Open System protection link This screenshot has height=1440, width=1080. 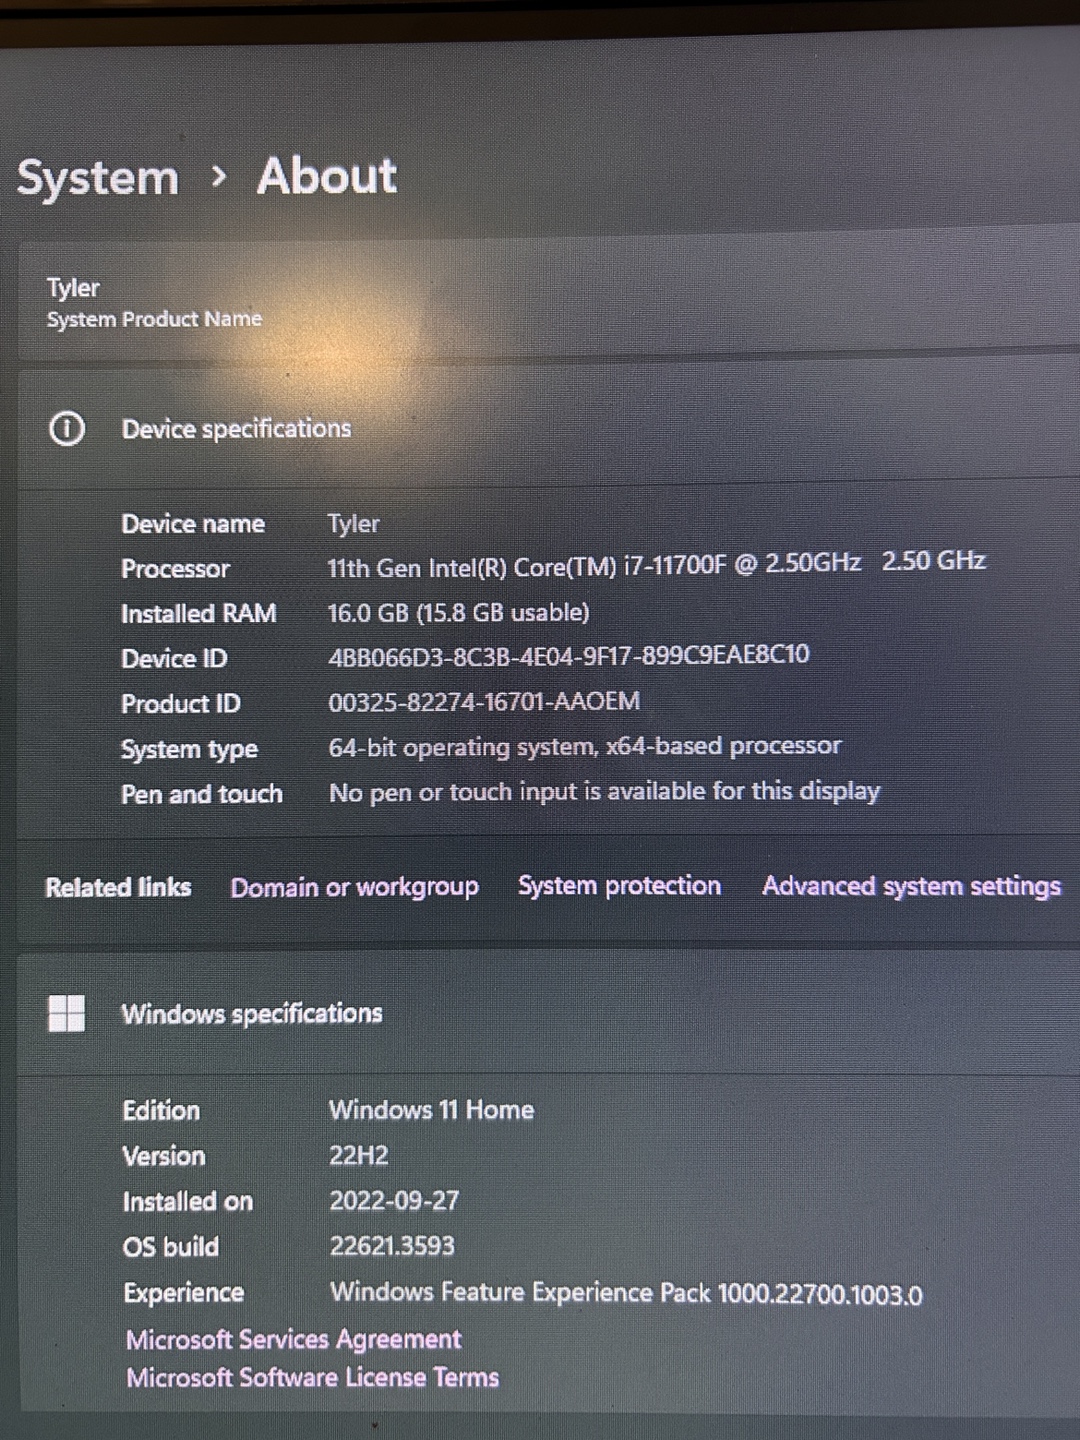coord(619,885)
